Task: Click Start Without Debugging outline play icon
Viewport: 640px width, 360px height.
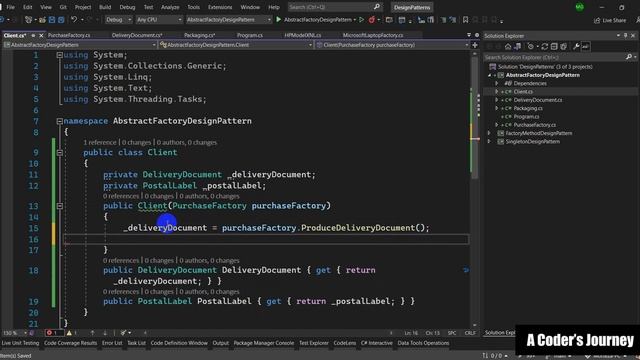Action: tap(361, 20)
